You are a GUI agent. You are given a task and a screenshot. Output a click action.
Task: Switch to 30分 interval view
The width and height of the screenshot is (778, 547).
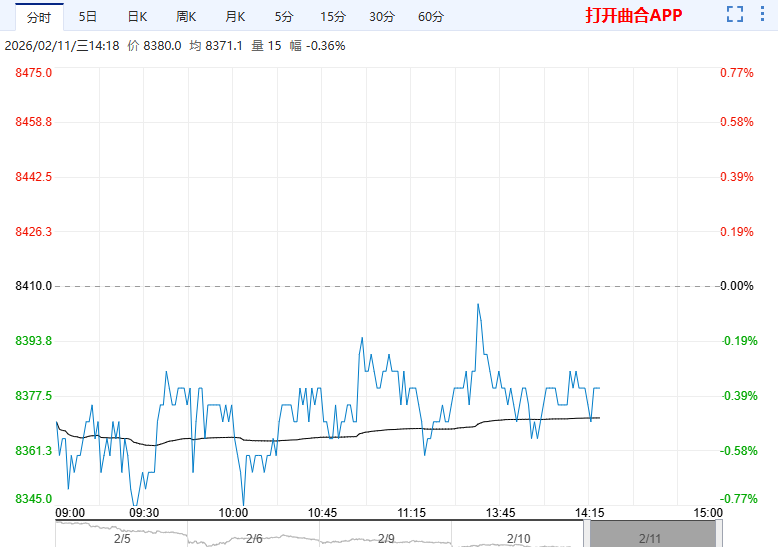click(x=381, y=17)
